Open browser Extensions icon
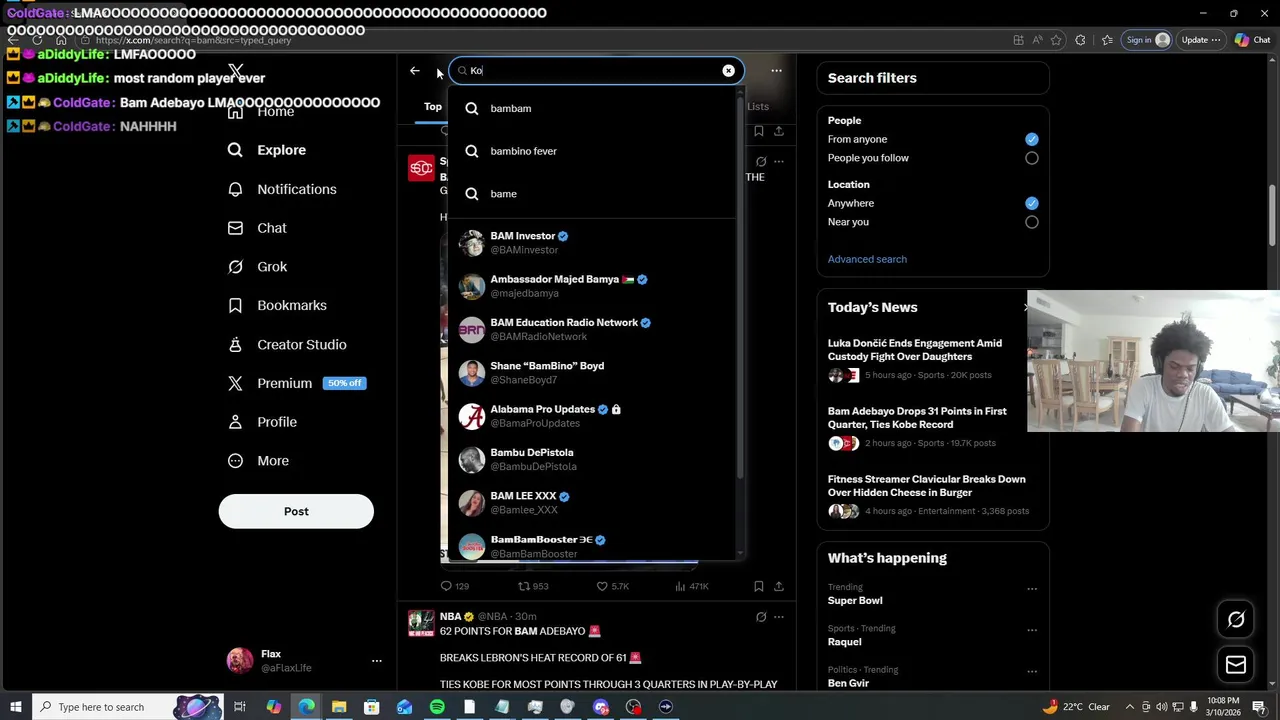The height and width of the screenshot is (720, 1280). click(1080, 40)
